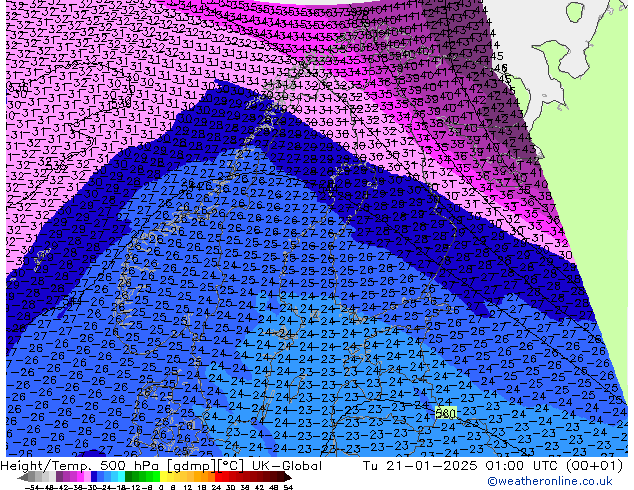Click the '01:00 UTC' time text
Screen dimensions: 634x490
[524, 466]
